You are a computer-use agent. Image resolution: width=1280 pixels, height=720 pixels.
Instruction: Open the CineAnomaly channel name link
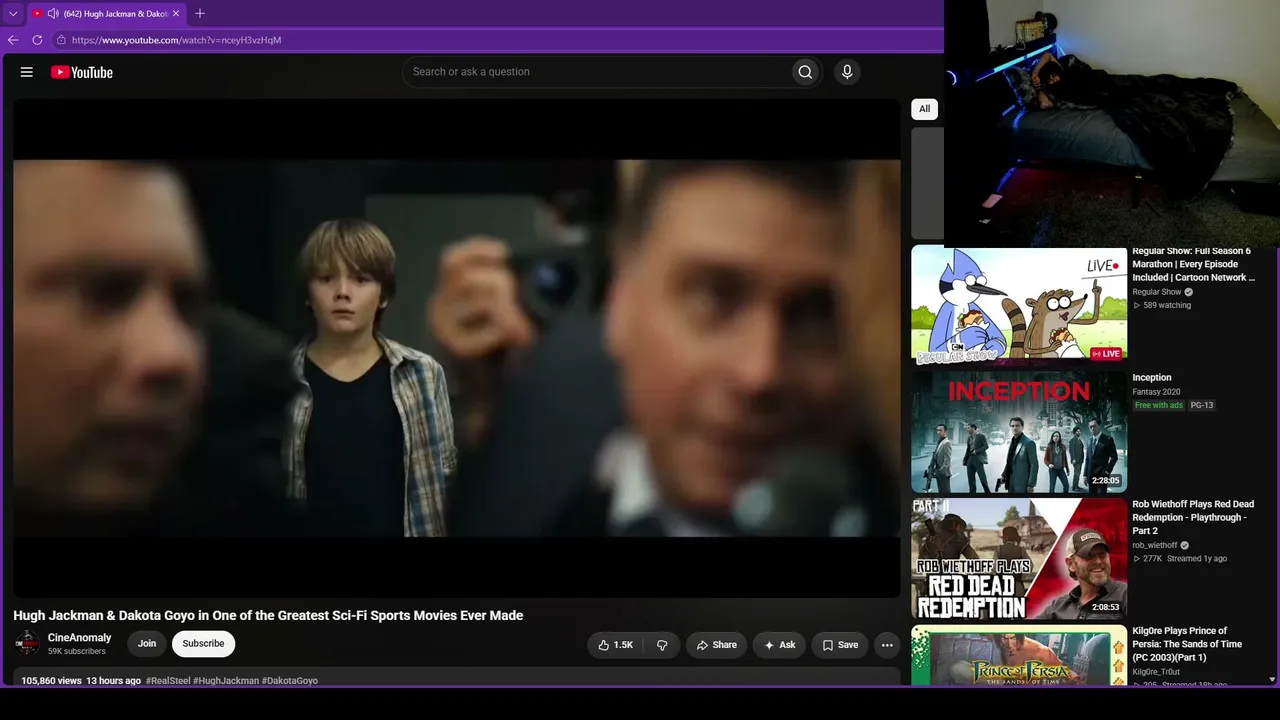(x=80, y=638)
